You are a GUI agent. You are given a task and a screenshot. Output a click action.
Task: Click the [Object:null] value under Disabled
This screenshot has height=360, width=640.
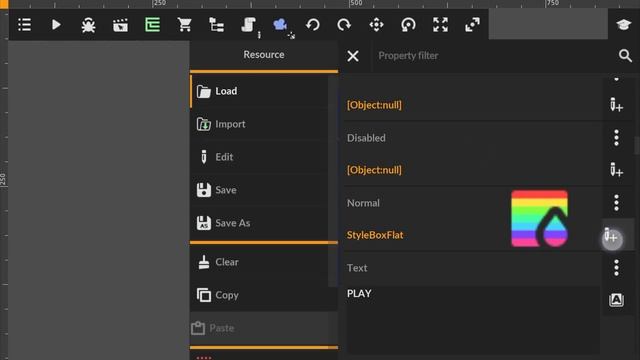(x=374, y=170)
